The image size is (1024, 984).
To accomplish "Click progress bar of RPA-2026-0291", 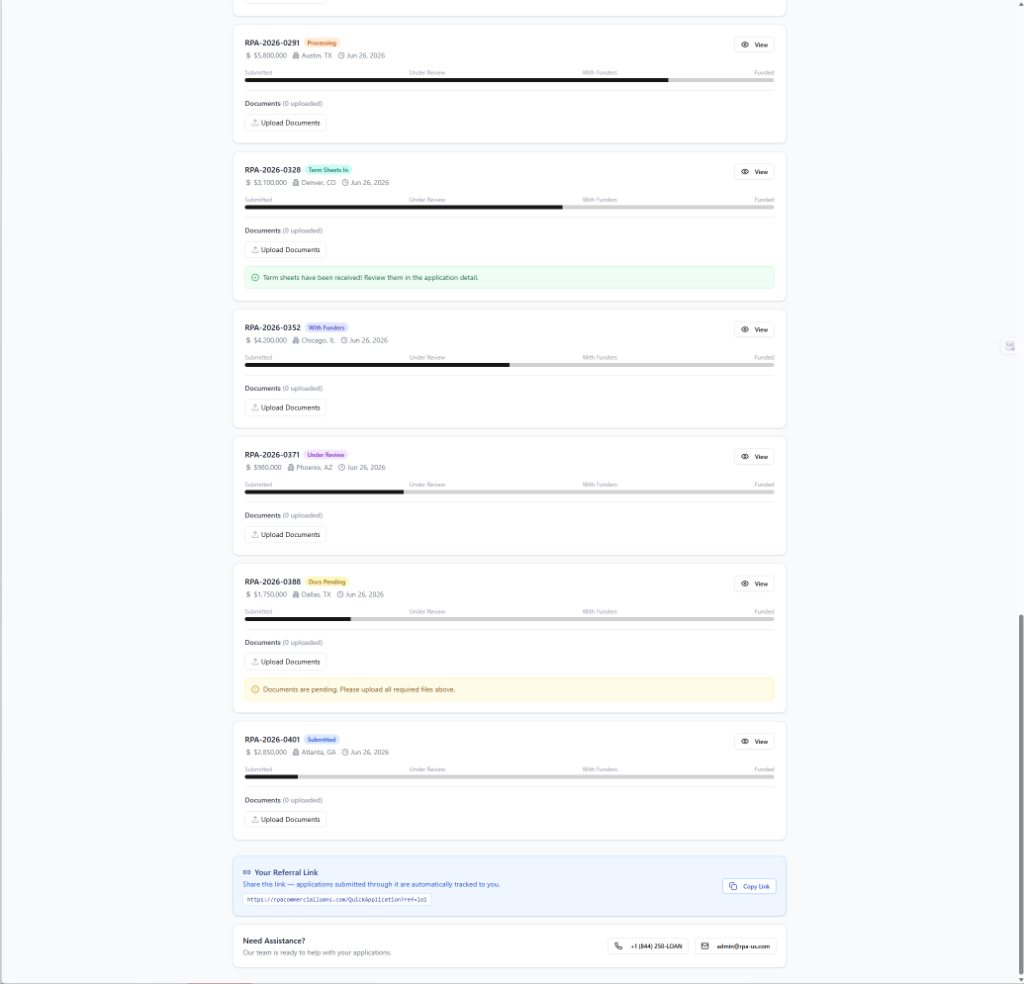I will point(509,80).
